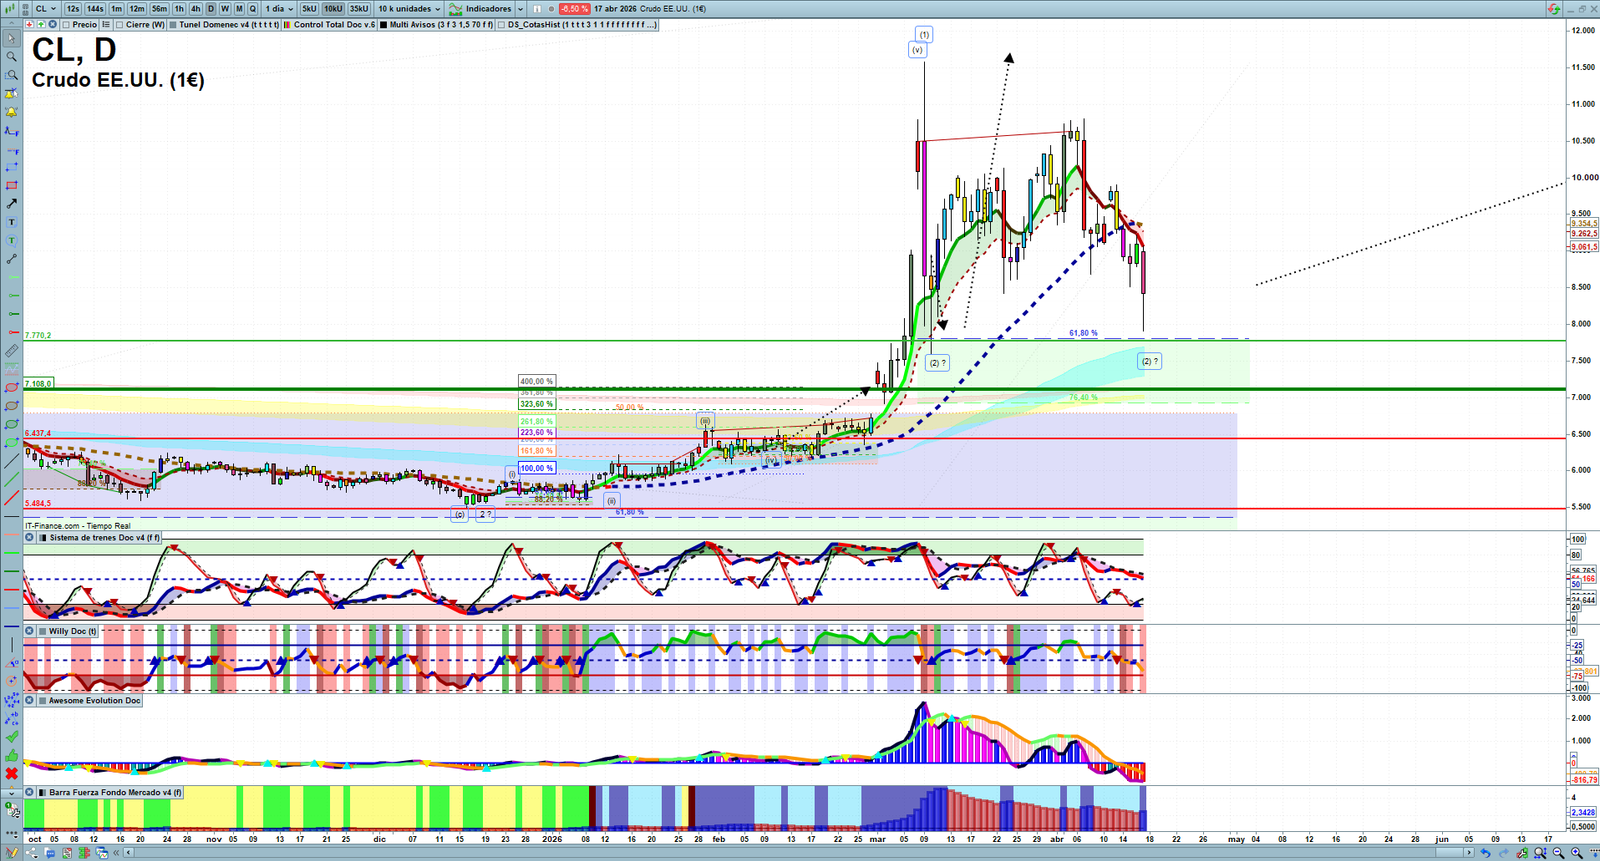
Task: Click the list icon right of Precio
Action: [106, 25]
